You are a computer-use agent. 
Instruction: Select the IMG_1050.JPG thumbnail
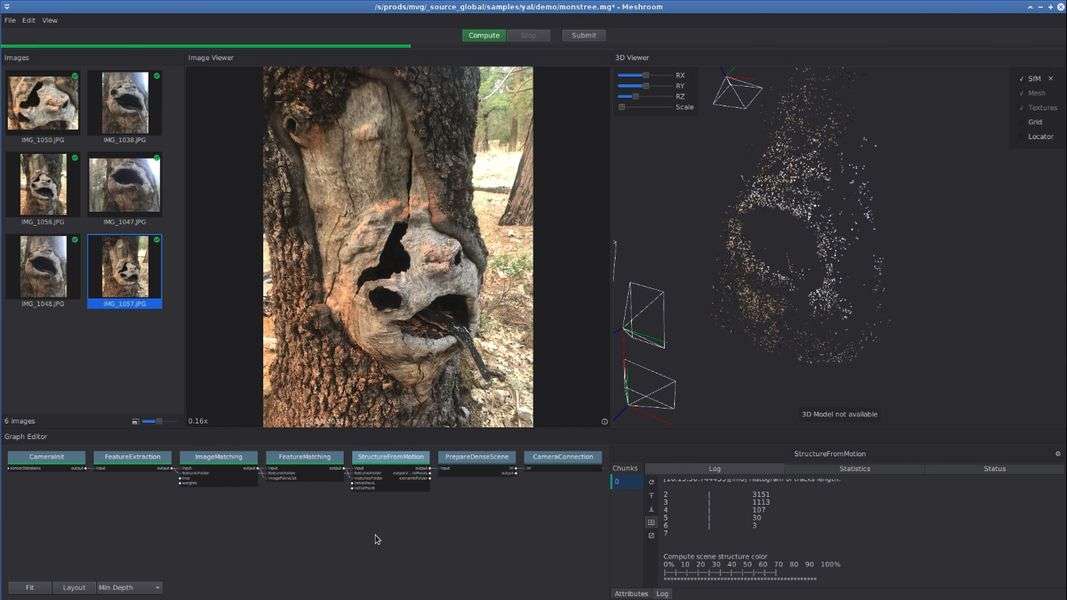pyautogui.click(x=43, y=102)
